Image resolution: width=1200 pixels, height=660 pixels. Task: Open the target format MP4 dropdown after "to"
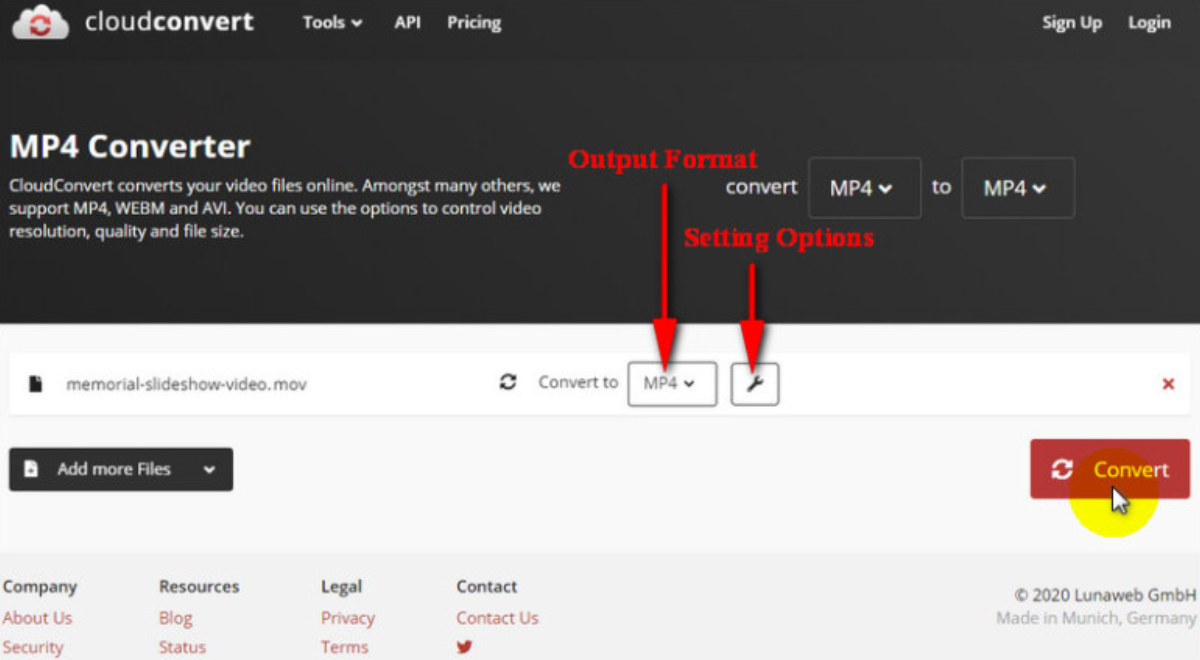1018,188
